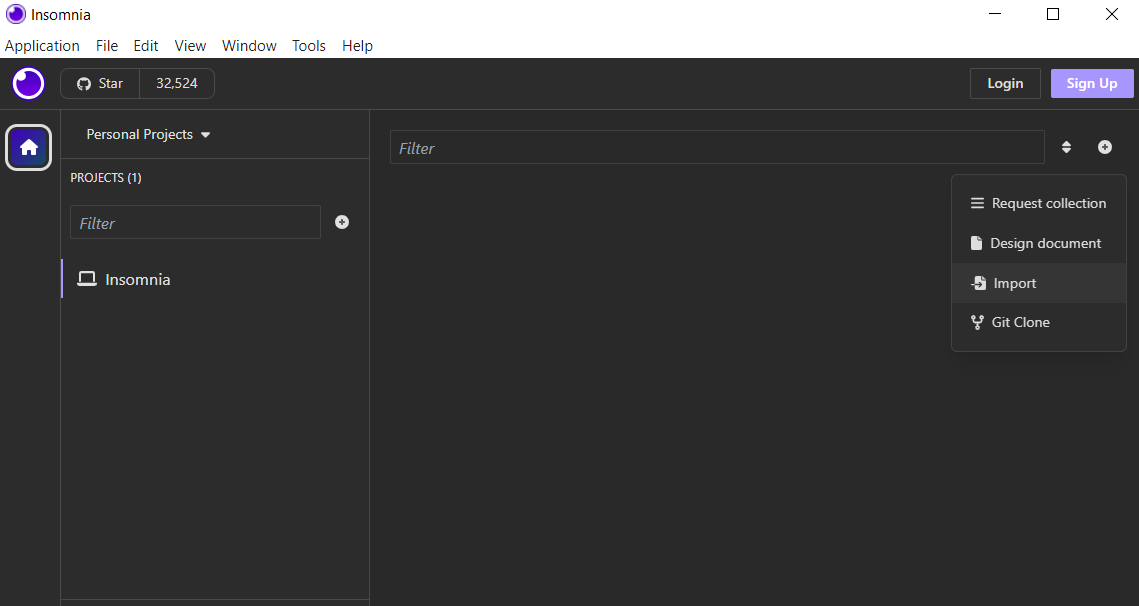Open the 32,524 stargazers count link
The width and height of the screenshot is (1139, 606).
(177, 84)
